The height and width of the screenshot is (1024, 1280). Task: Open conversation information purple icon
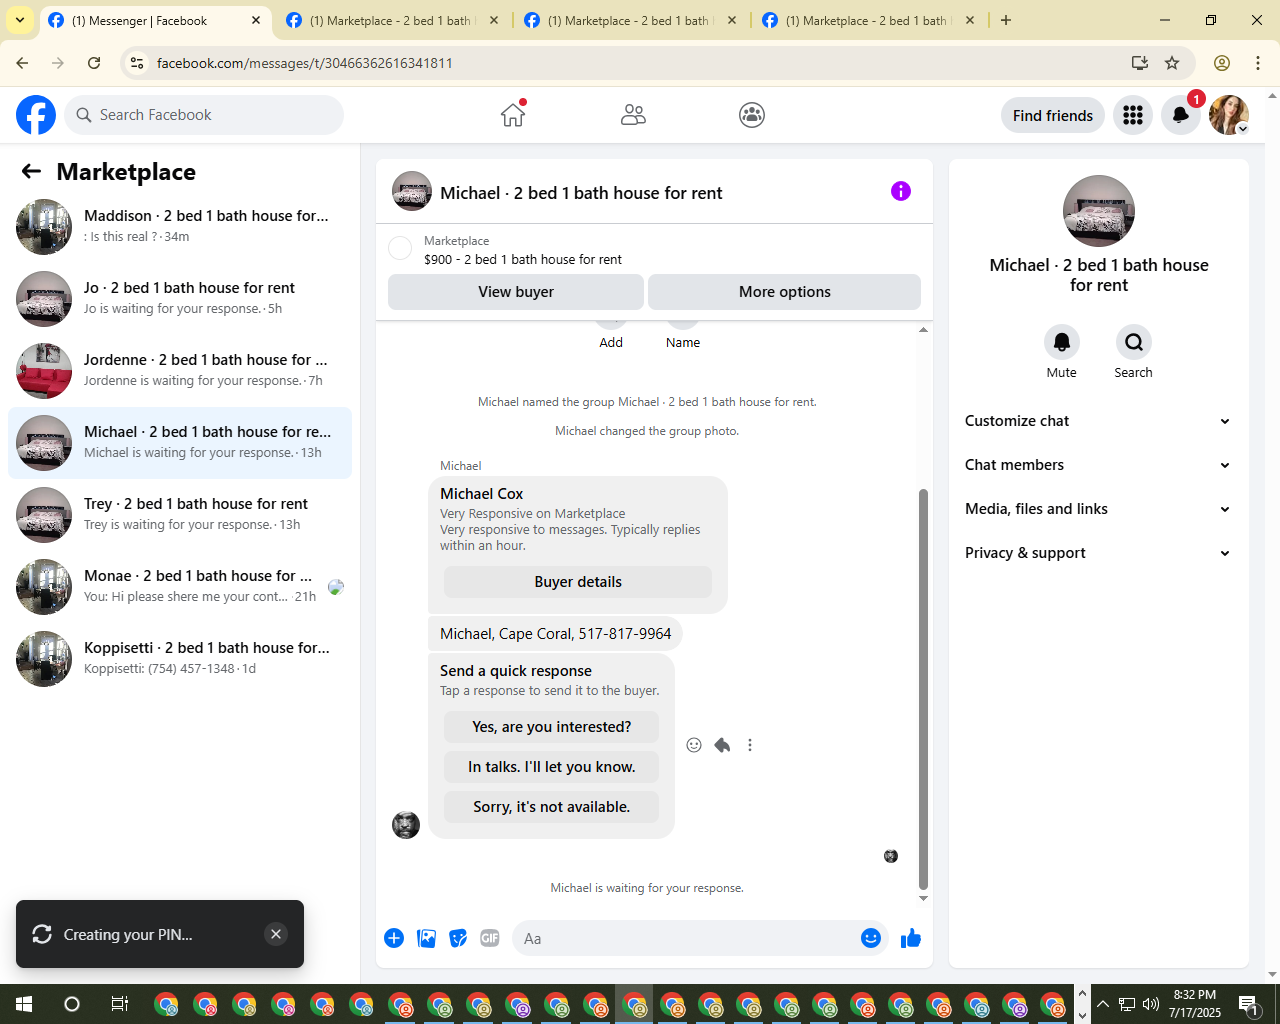pos(901,191)
